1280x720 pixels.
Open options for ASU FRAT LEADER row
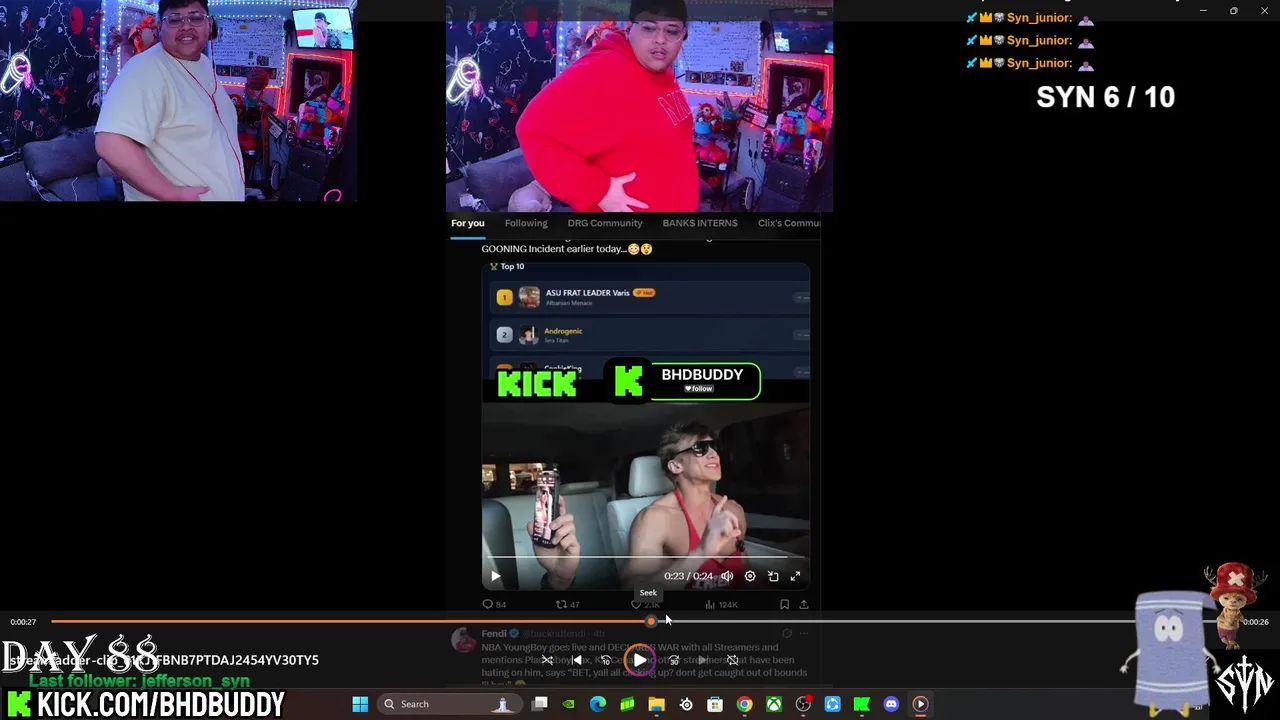(800, 297)
